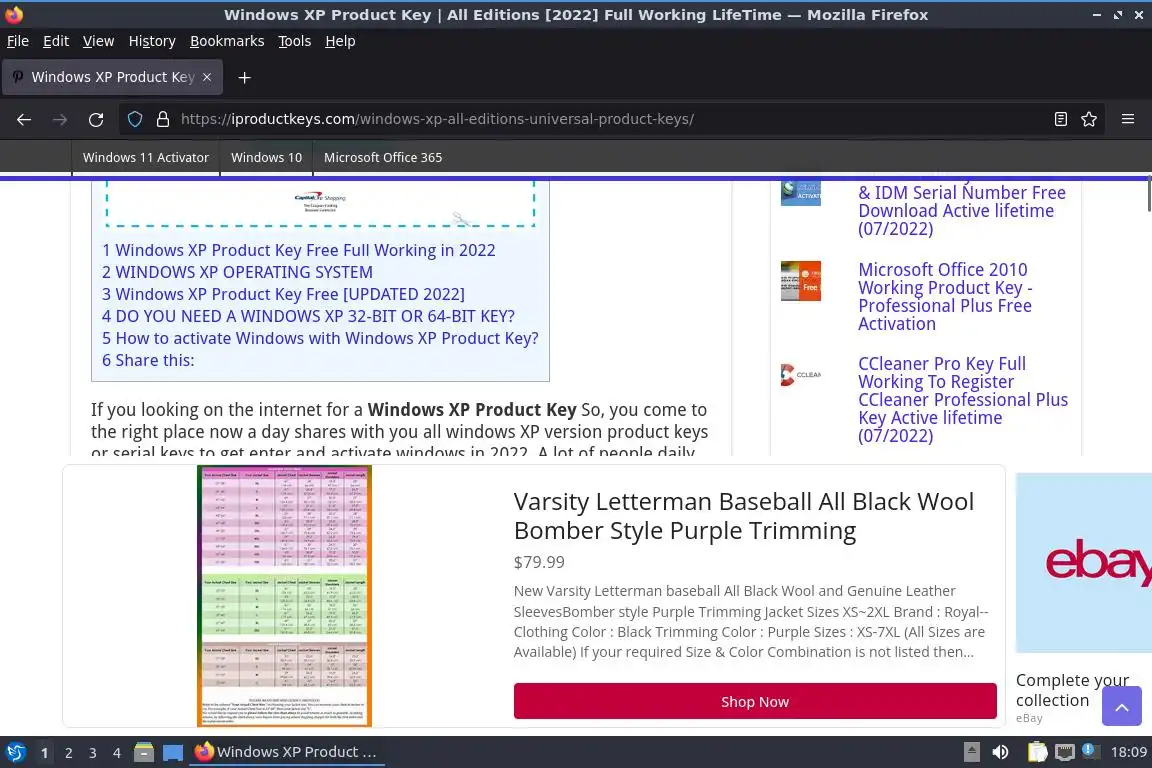Open the View menu

pyautogui.click(x=98, y=41)
